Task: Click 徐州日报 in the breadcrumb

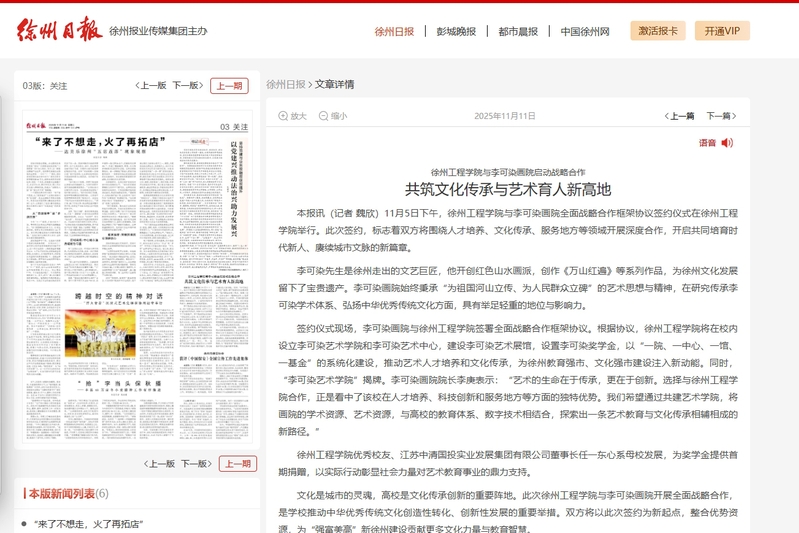Action: (286, 84)
